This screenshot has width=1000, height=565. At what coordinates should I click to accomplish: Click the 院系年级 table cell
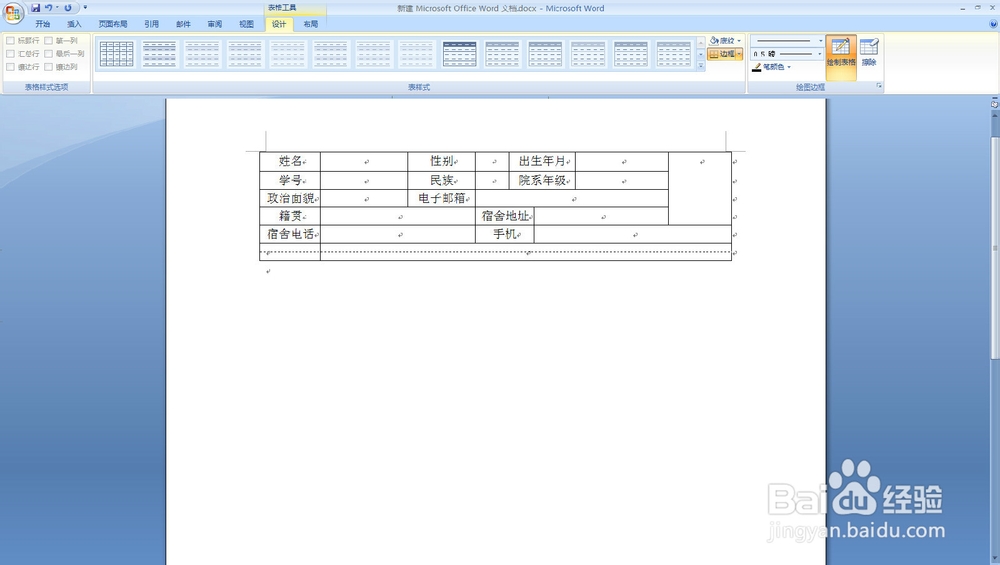(542, 180)
